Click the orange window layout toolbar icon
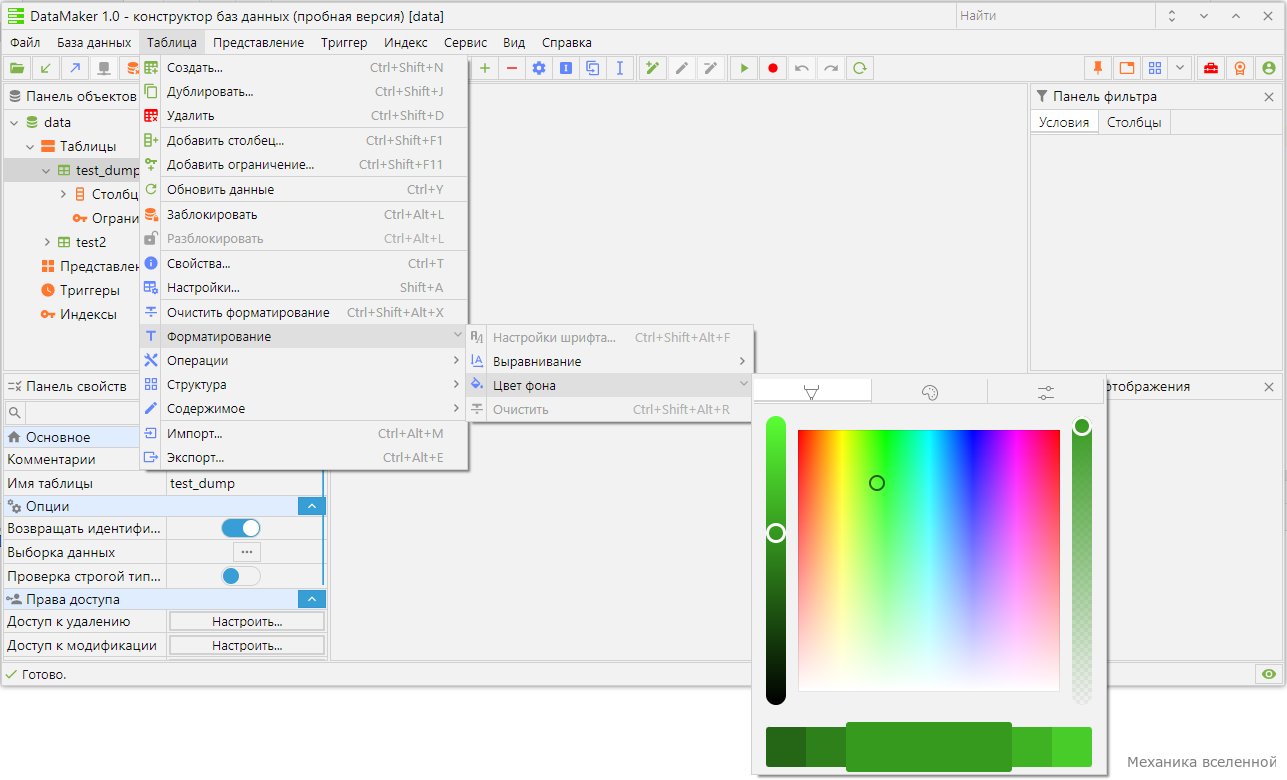Viewport: 1287px width, 780px height. pos(1127,68)
